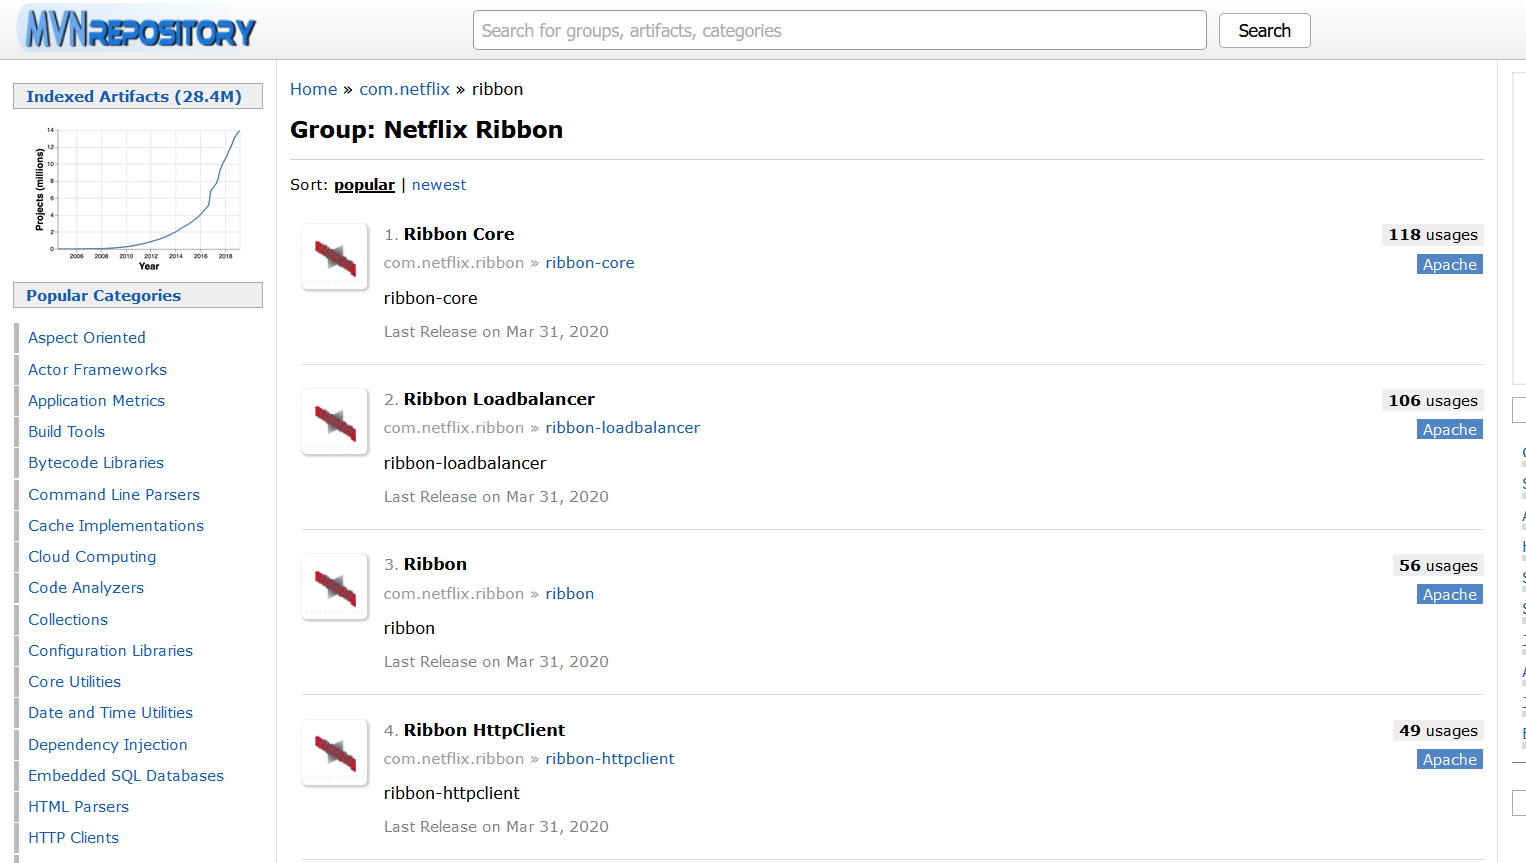Open the HTML Parsers category

click(x=78, y=807)
